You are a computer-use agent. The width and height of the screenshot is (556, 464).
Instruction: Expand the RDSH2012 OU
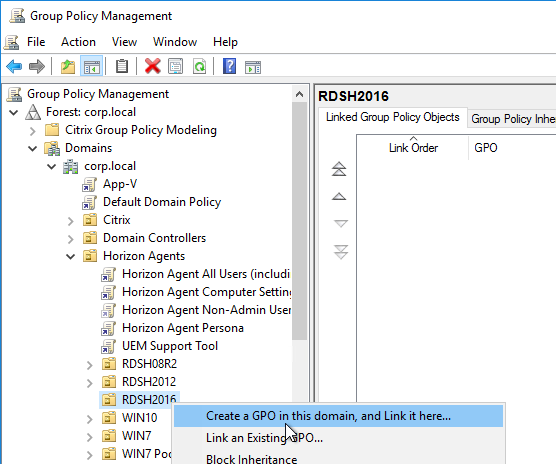point(89,383)
